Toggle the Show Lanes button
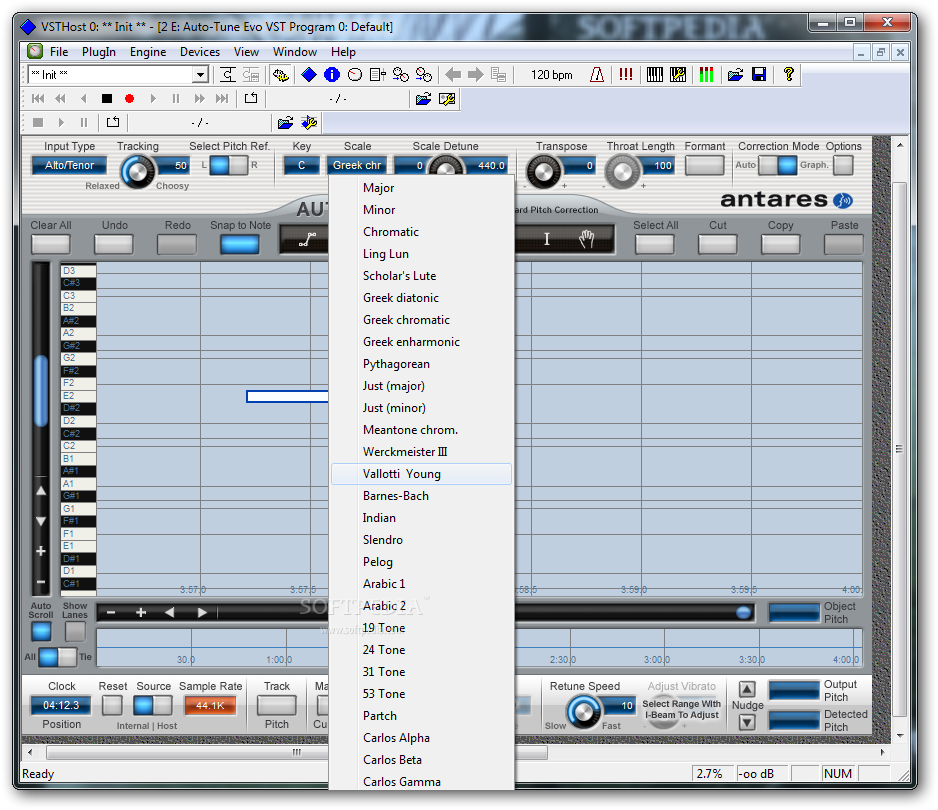This screenshot has height=810, width=938. (75, 632)
